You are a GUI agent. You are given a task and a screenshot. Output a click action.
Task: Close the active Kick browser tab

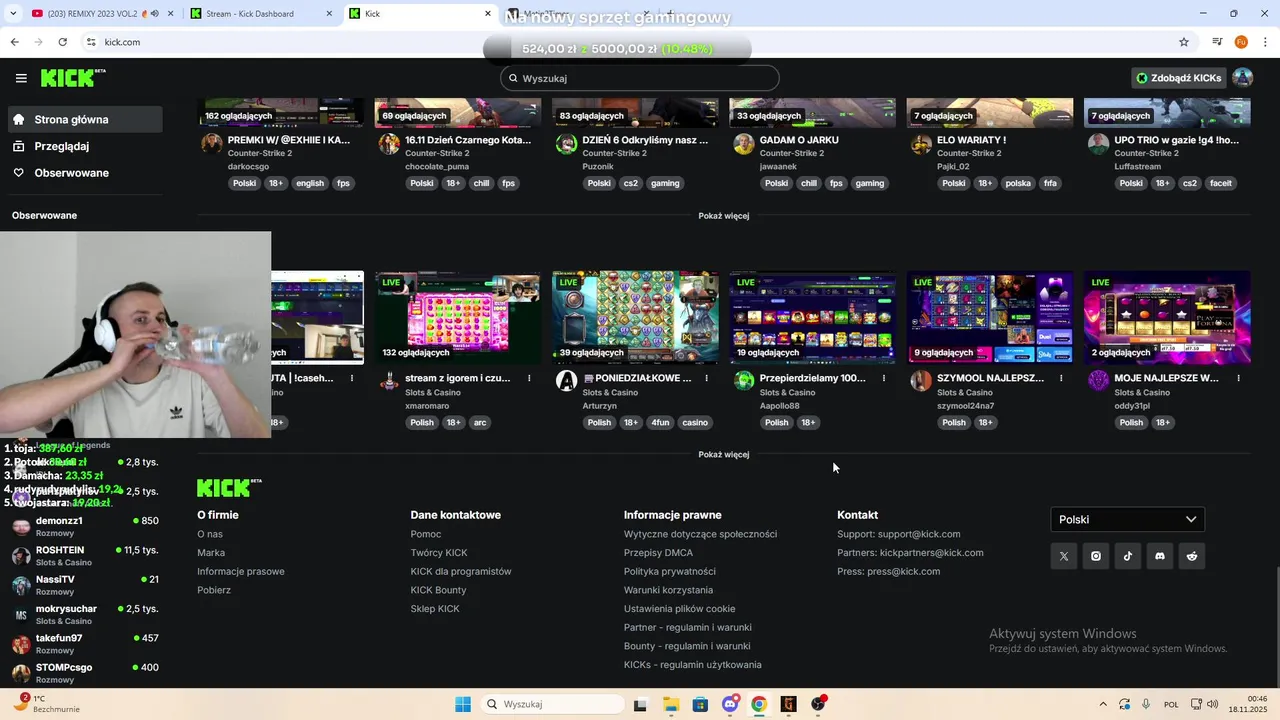(488, 14)
